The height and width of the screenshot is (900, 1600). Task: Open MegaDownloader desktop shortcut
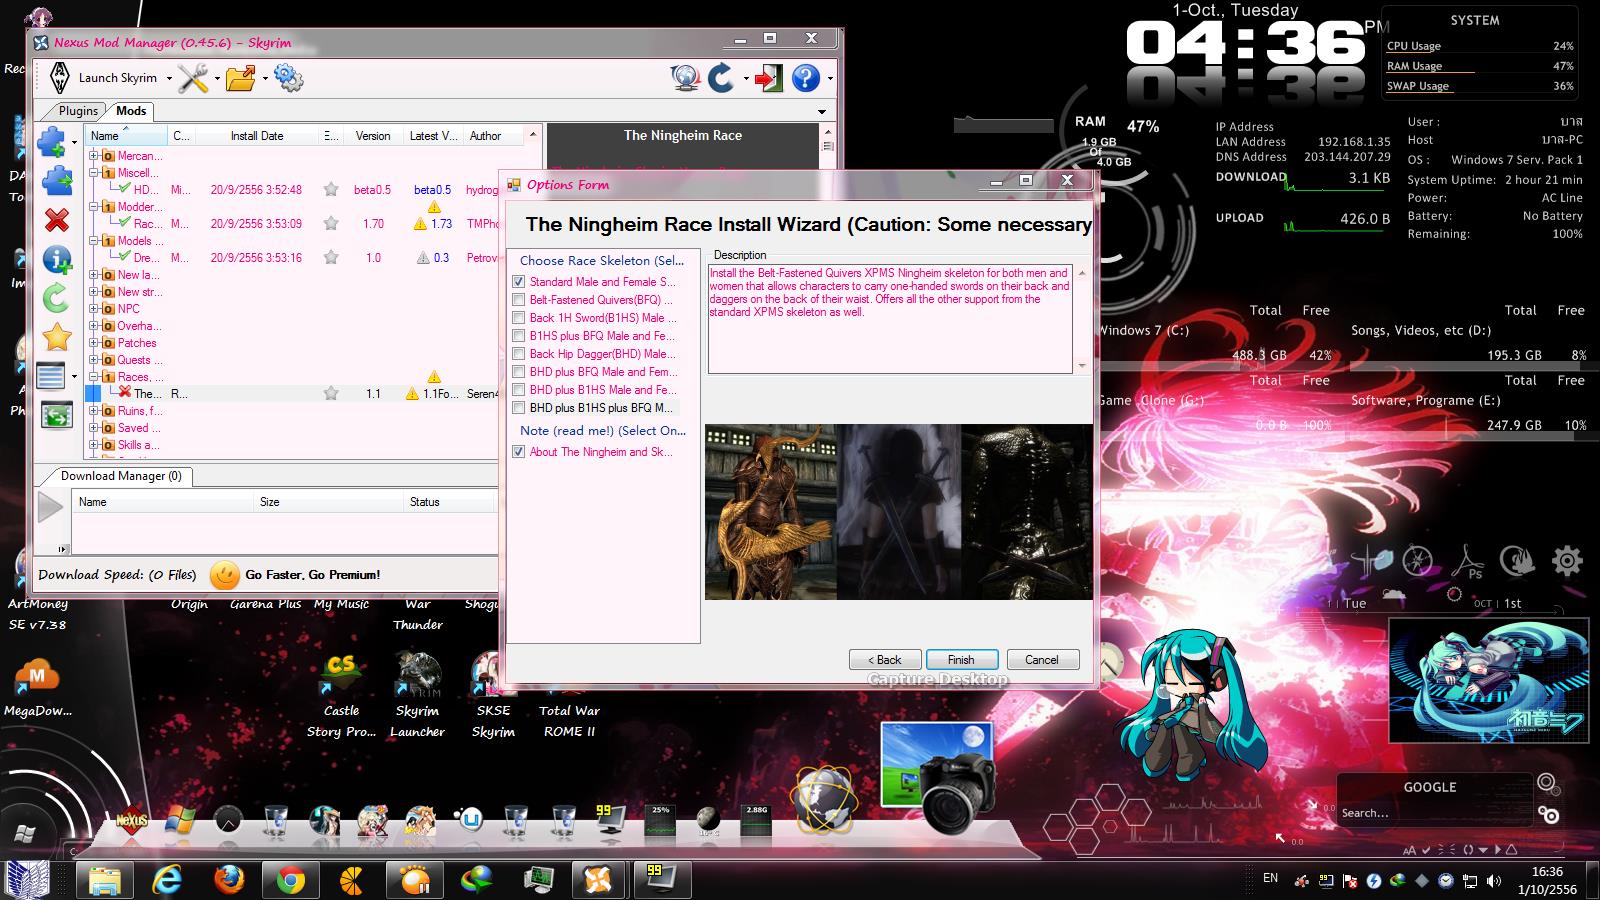click(37, 688)
